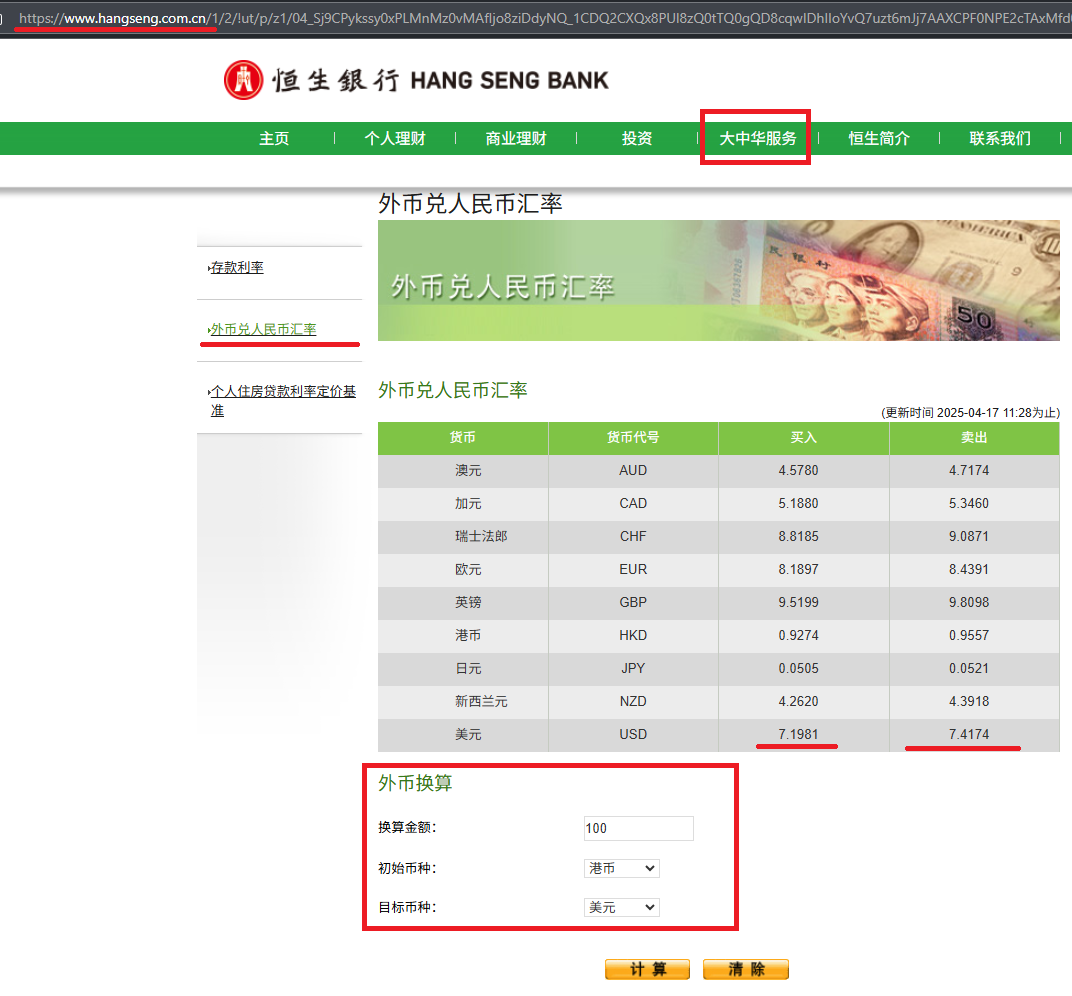Open the 商业理财 navigation menu item
The image size is (1072, 996).
click(x=516, y=139)
